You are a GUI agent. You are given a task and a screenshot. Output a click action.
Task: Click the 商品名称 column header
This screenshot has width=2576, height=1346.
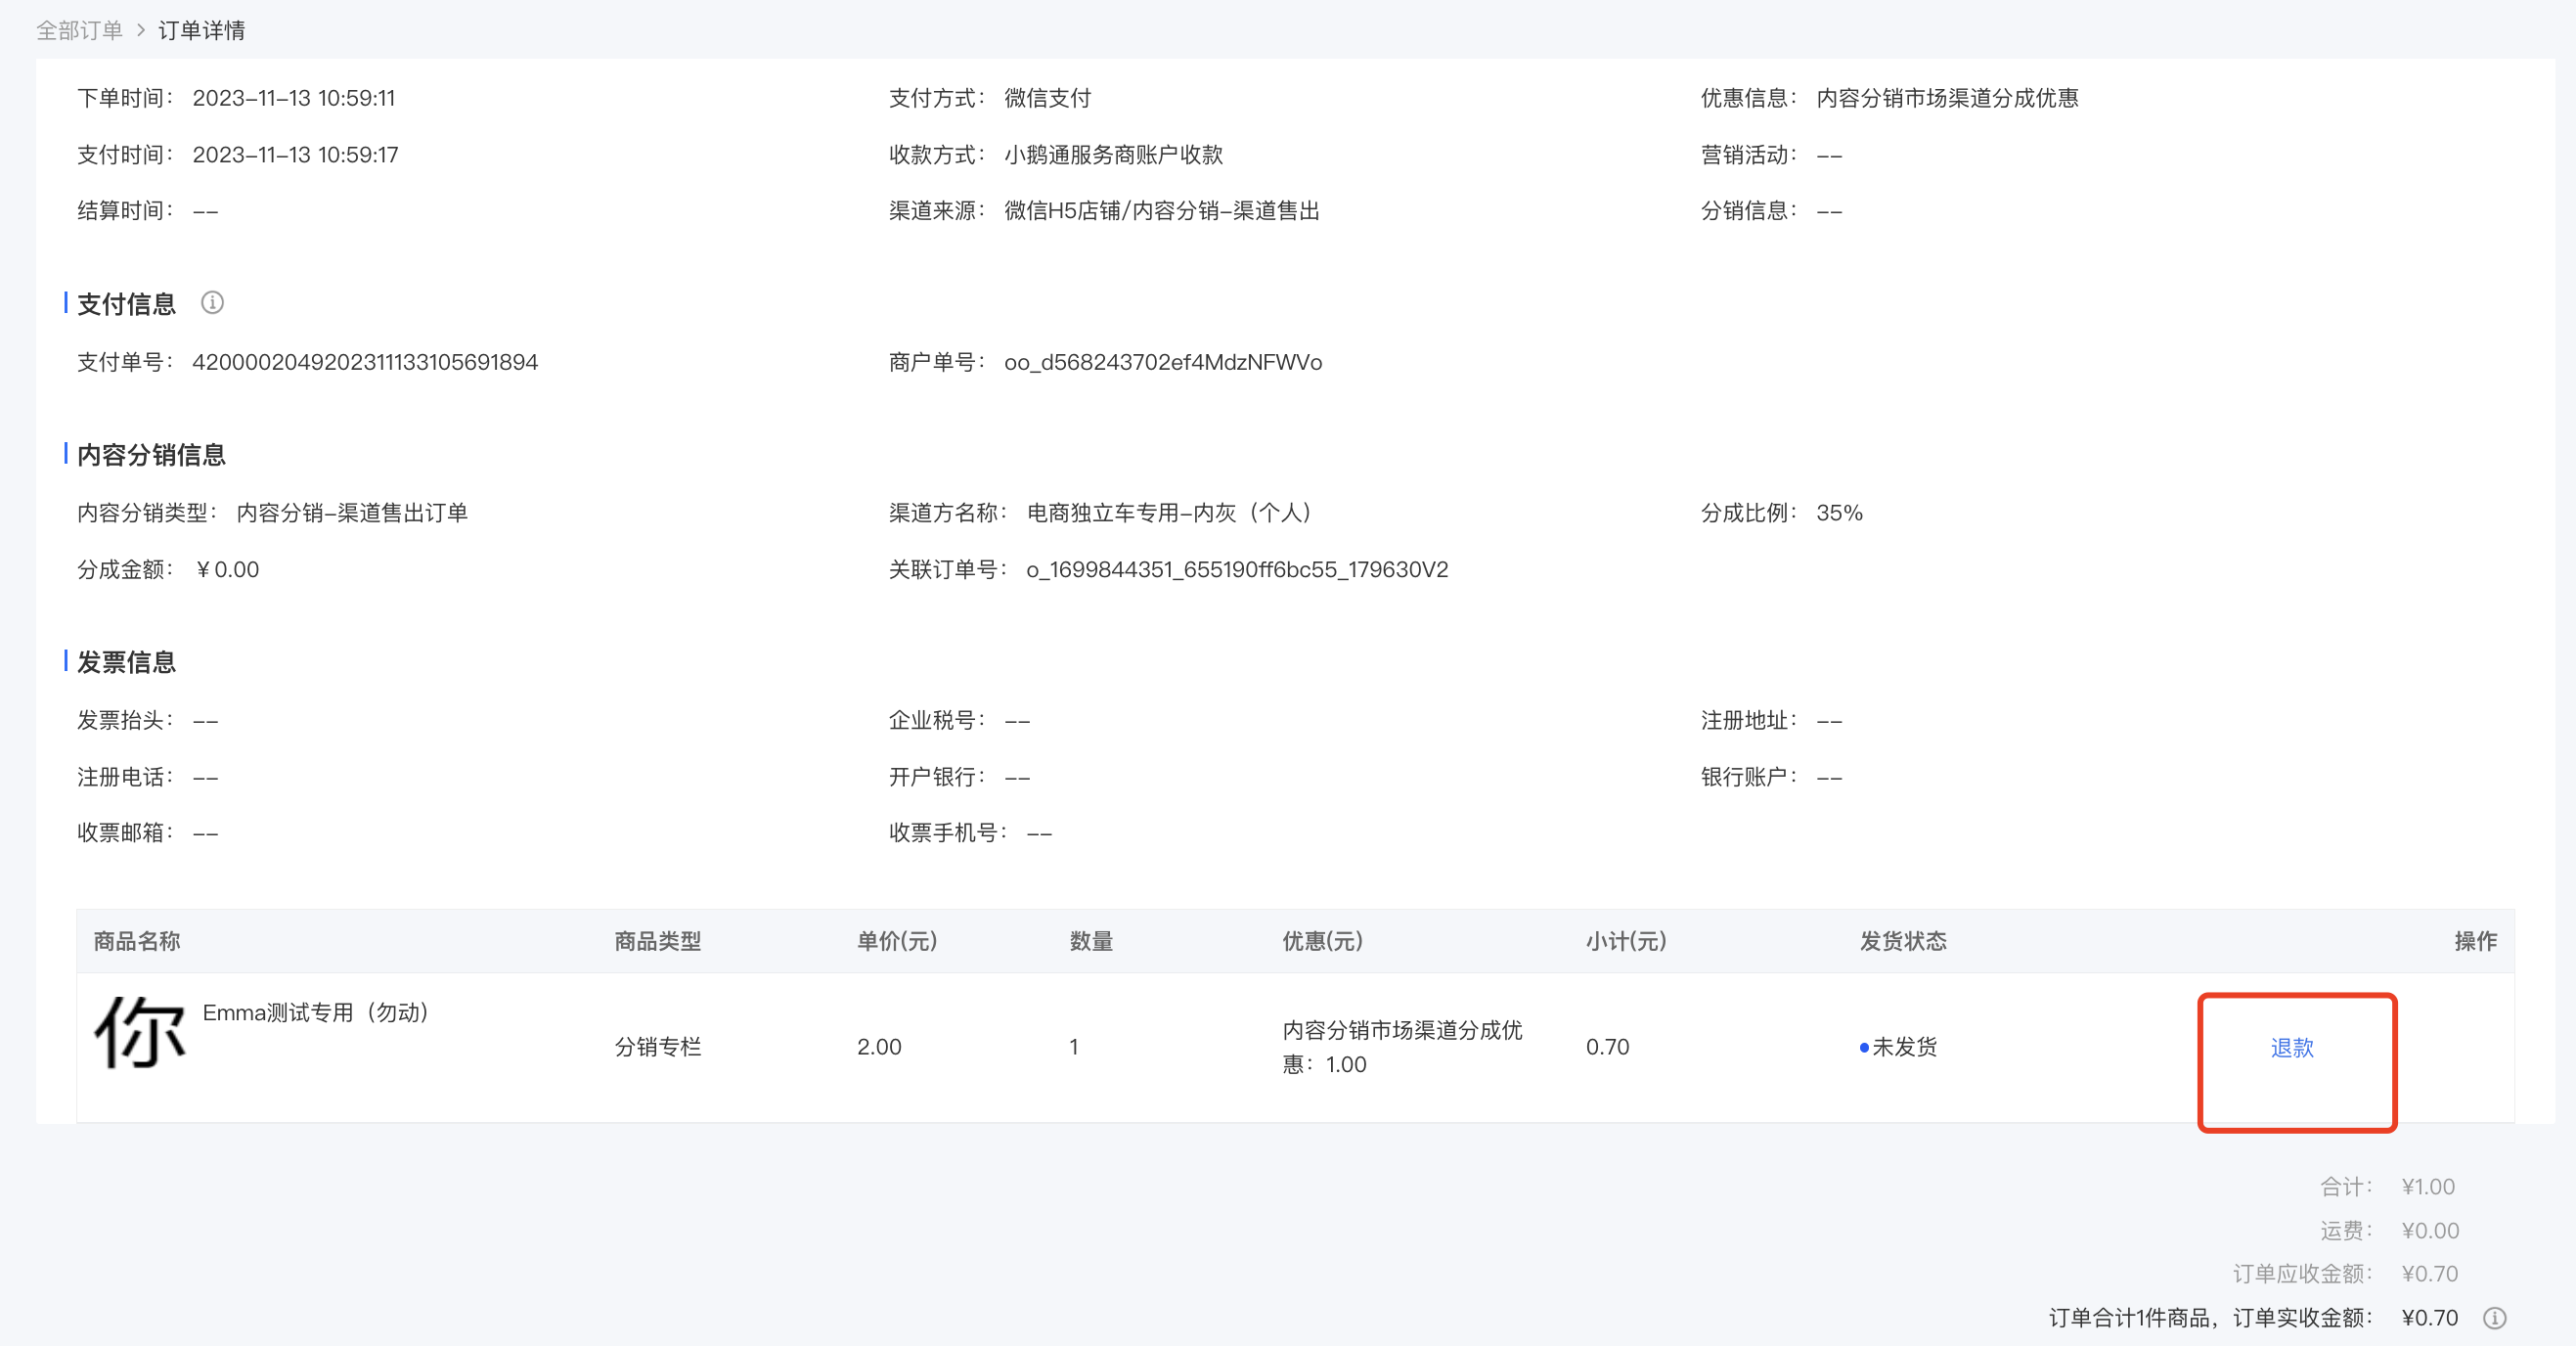pos(137,941)
